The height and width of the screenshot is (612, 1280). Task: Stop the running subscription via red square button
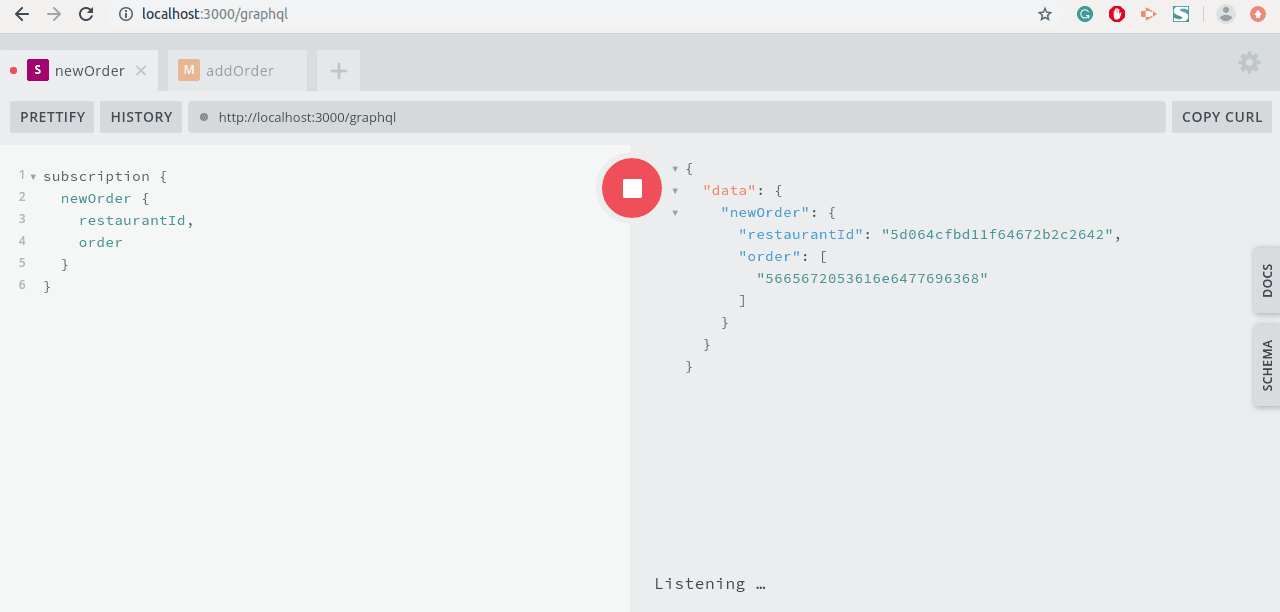631,187
